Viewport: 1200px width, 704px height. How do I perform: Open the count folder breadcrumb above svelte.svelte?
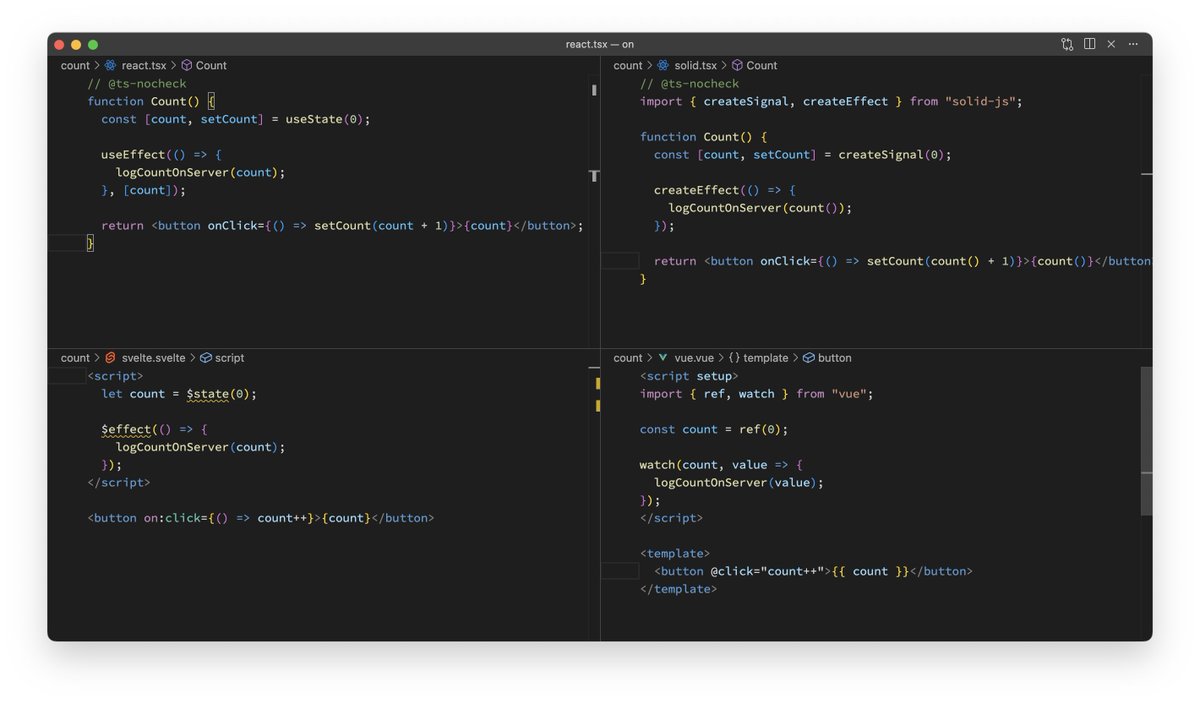(75, 358)
